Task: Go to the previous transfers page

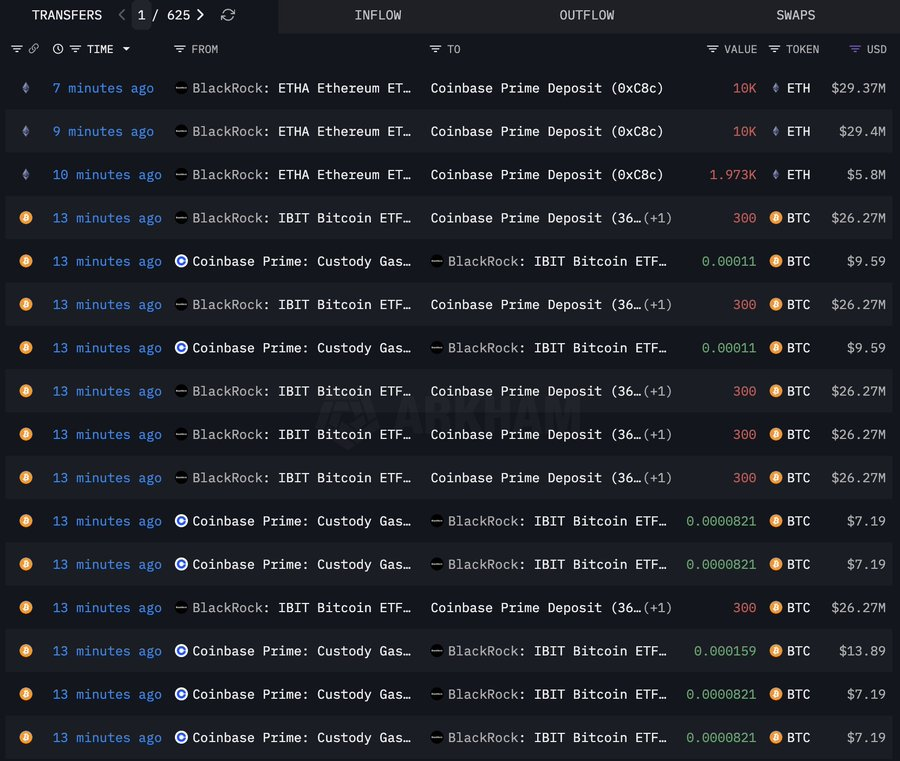Action: (121, 15)
